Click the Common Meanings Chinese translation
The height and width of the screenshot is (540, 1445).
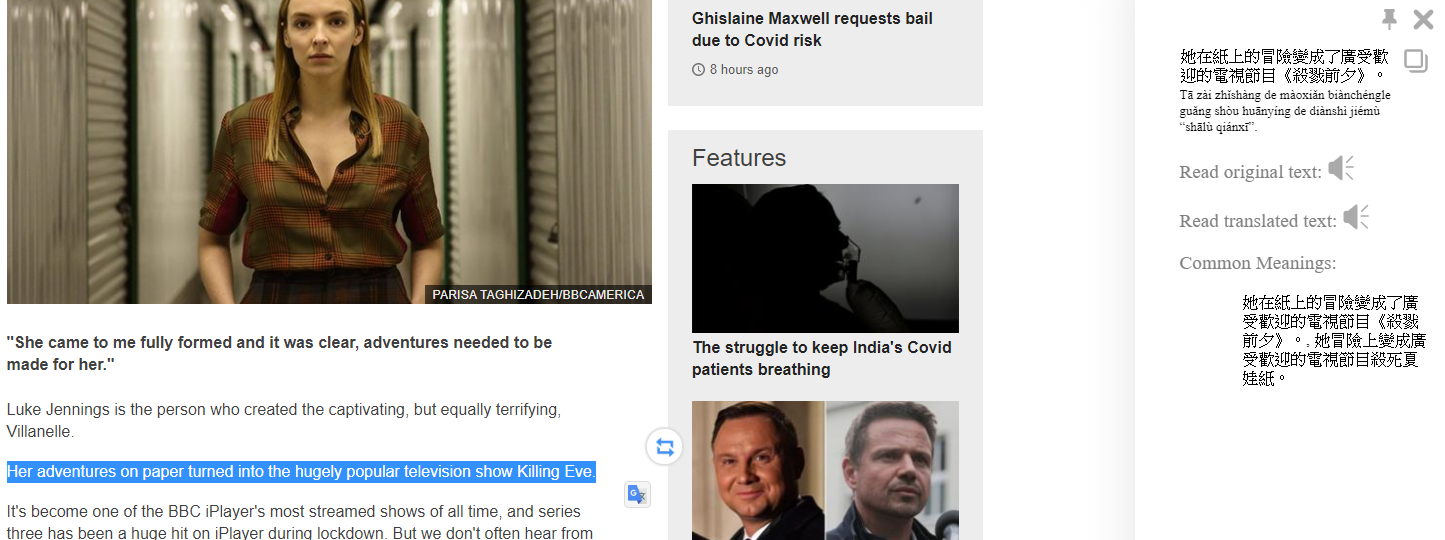1334,340
